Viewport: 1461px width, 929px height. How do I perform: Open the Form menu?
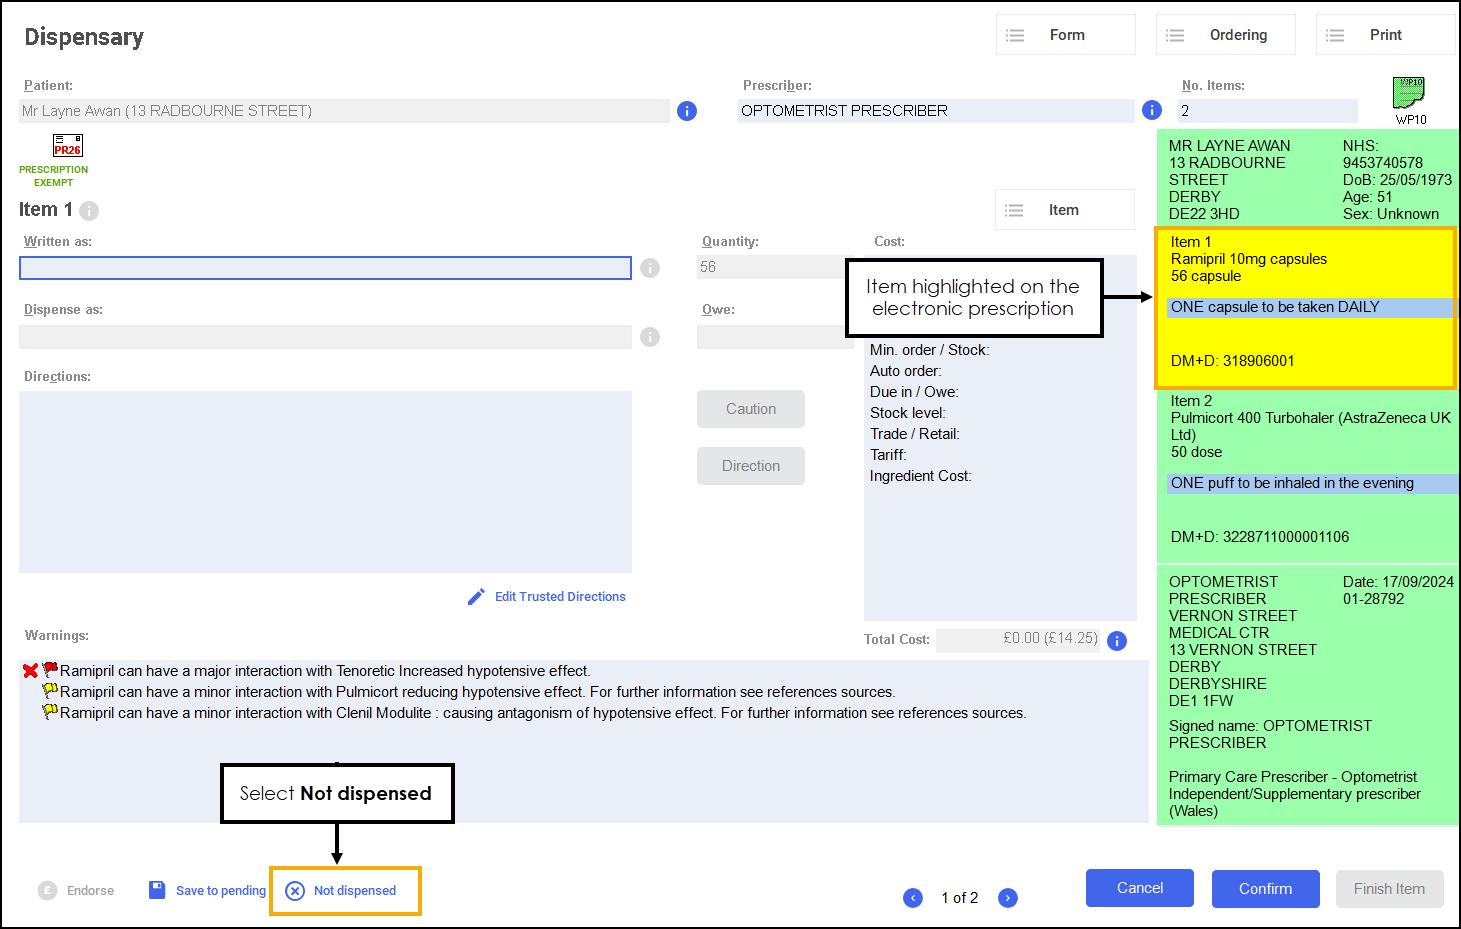[1065, 35]
